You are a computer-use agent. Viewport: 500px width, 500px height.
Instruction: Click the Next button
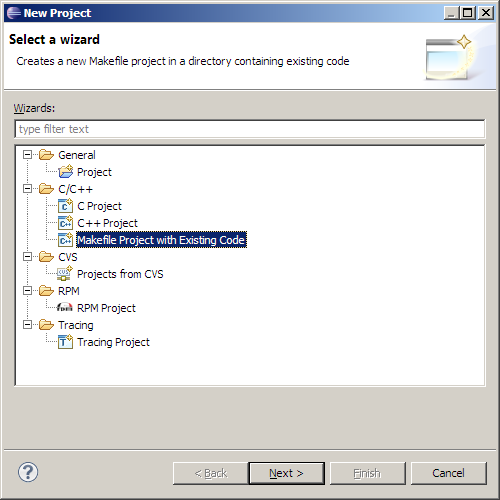pos(287,473)
